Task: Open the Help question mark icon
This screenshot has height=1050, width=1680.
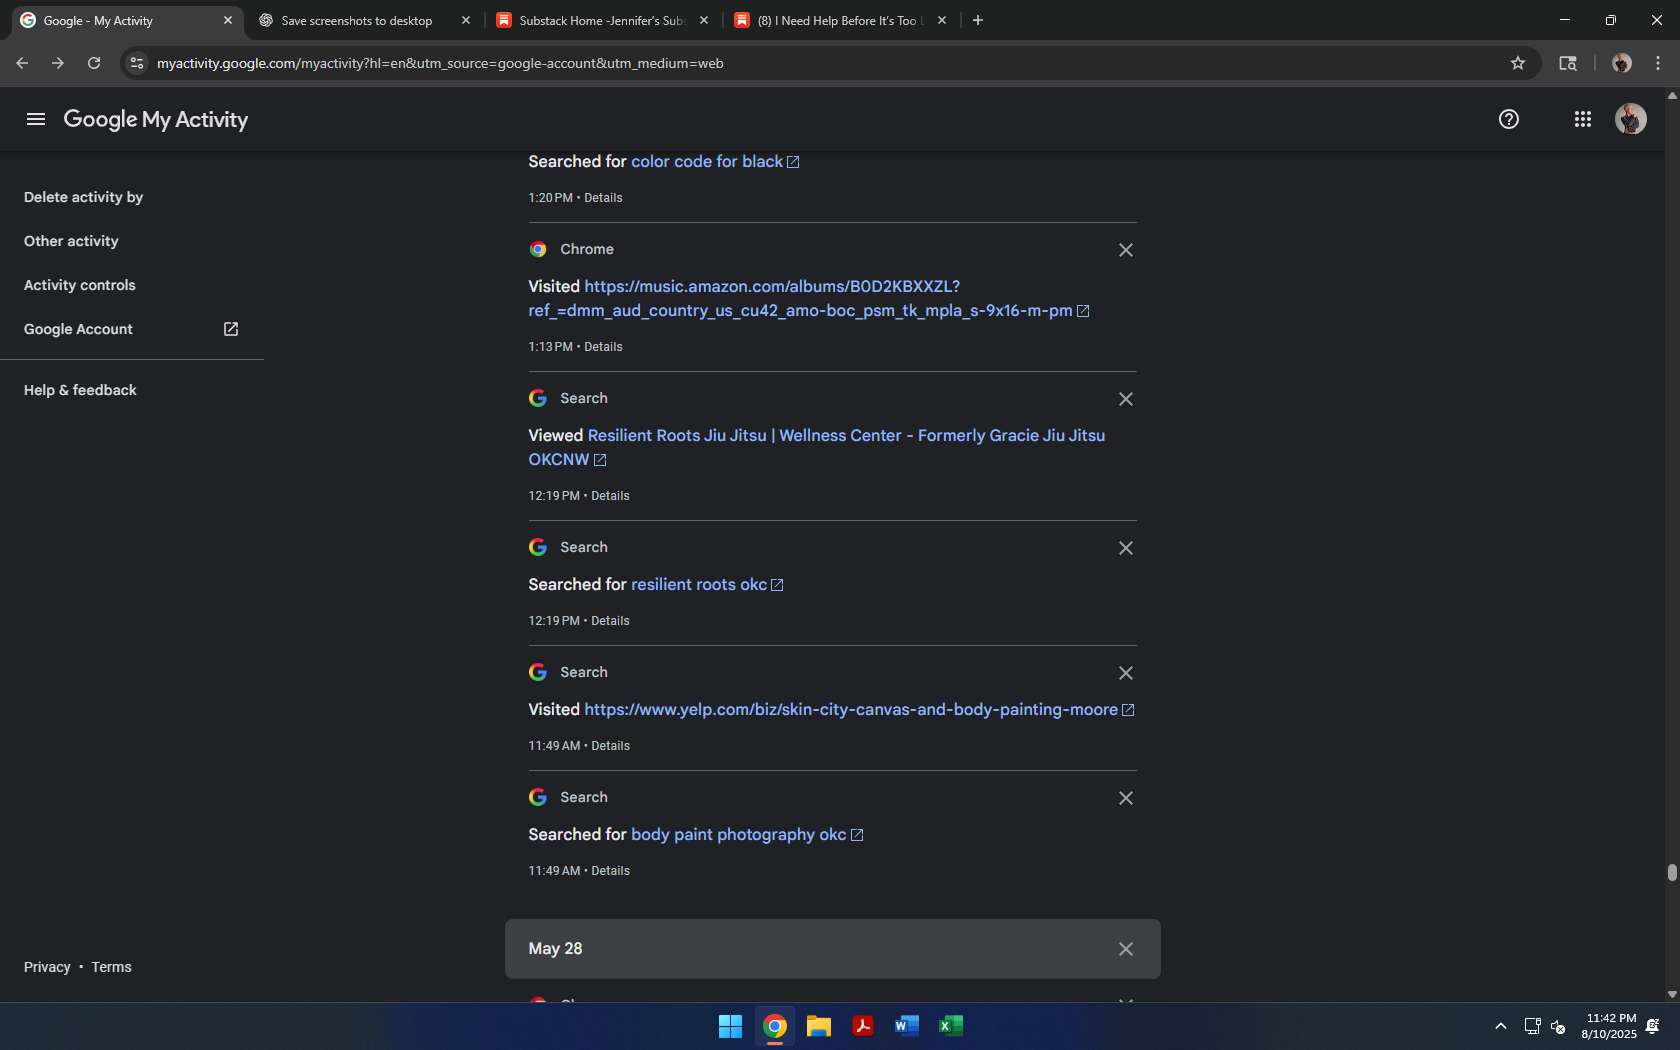Action: 1509,119
